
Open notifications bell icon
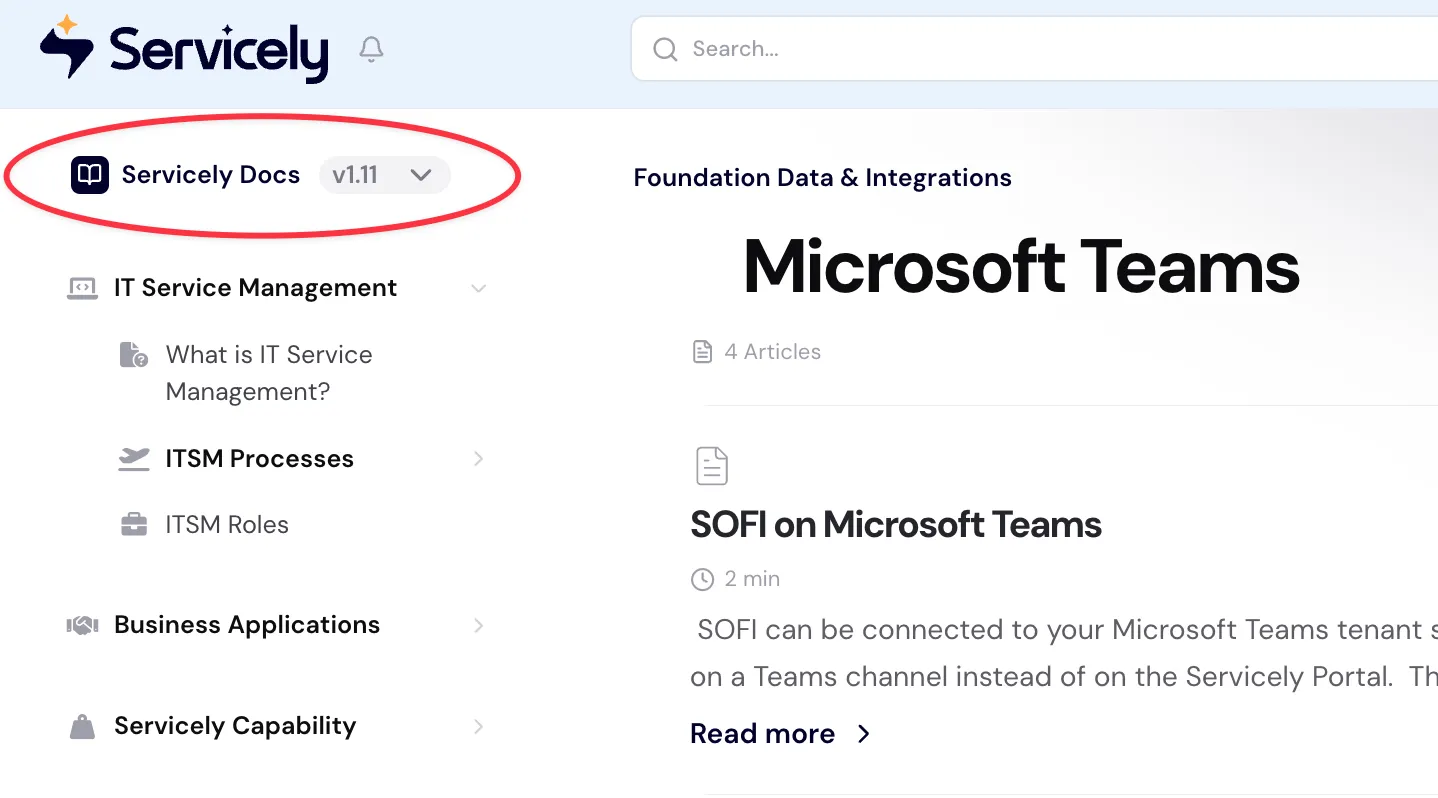click(372, 49)
